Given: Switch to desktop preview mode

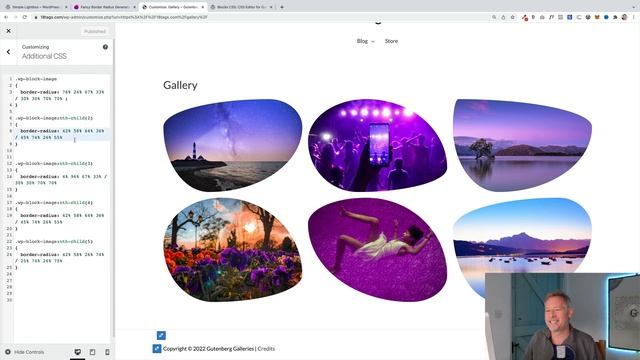Looking at the screenshot, I should click(x=78, y=352).
